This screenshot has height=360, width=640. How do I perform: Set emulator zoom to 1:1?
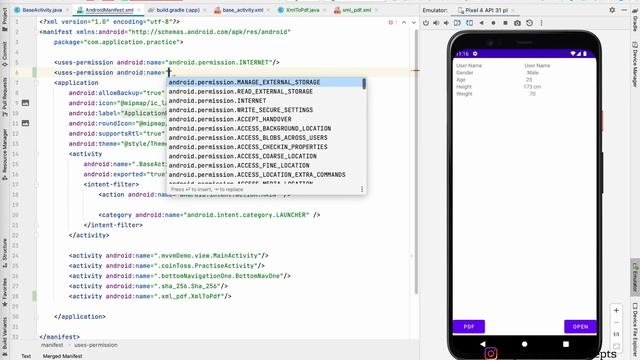[616, 334]
